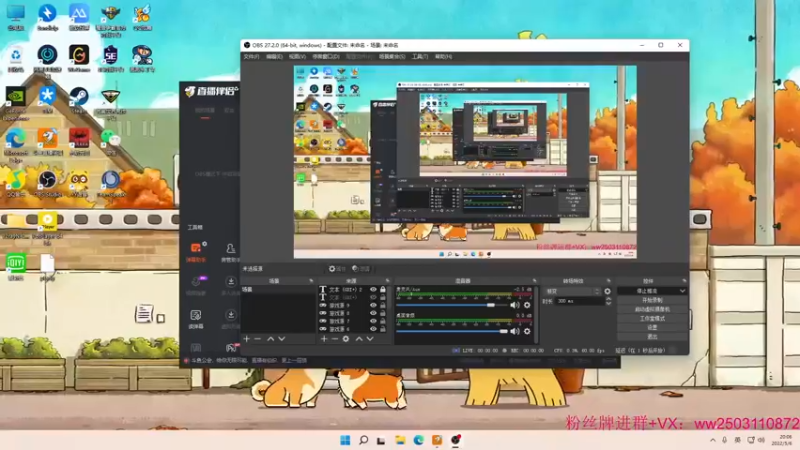Launch Steam from the desktop
The image size is (800, 450).
[x=79, y=100]
